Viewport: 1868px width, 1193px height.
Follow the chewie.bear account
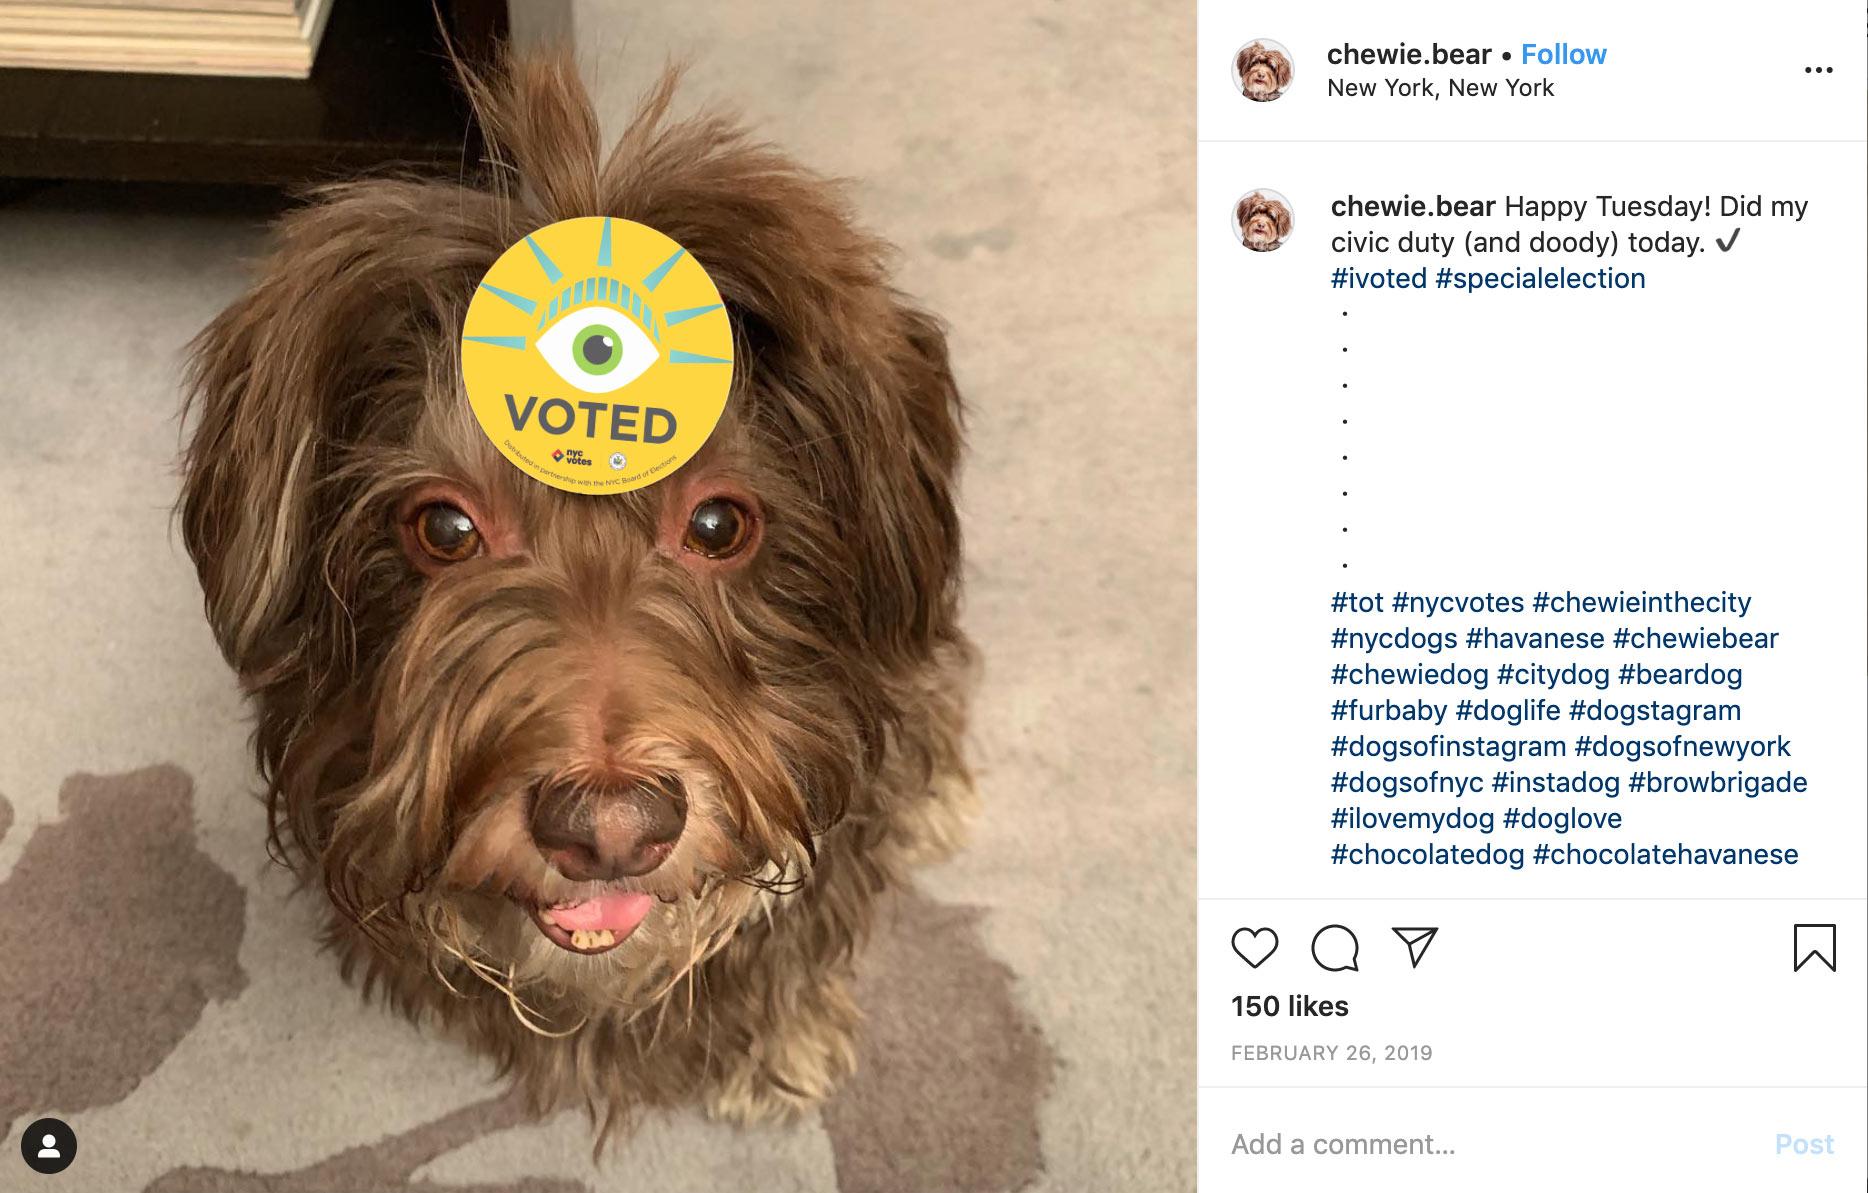tap(1563, 54)
